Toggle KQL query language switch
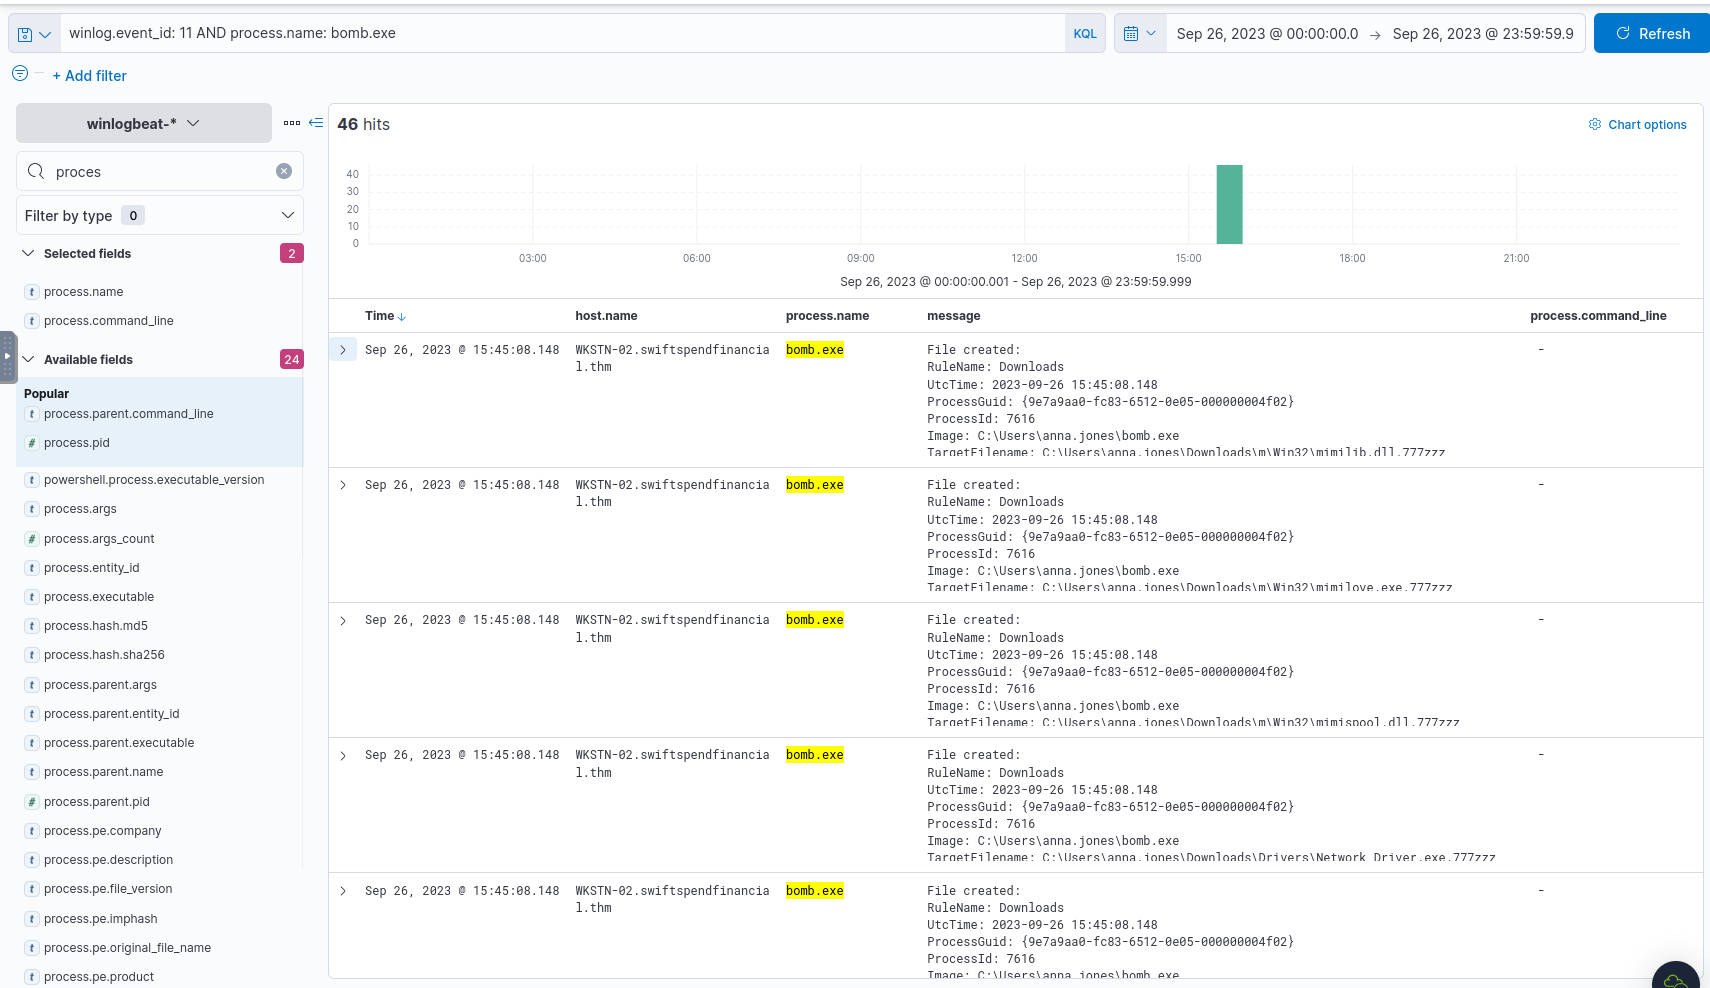Viewport: 1710px width, 988px height. [1085, 34]
